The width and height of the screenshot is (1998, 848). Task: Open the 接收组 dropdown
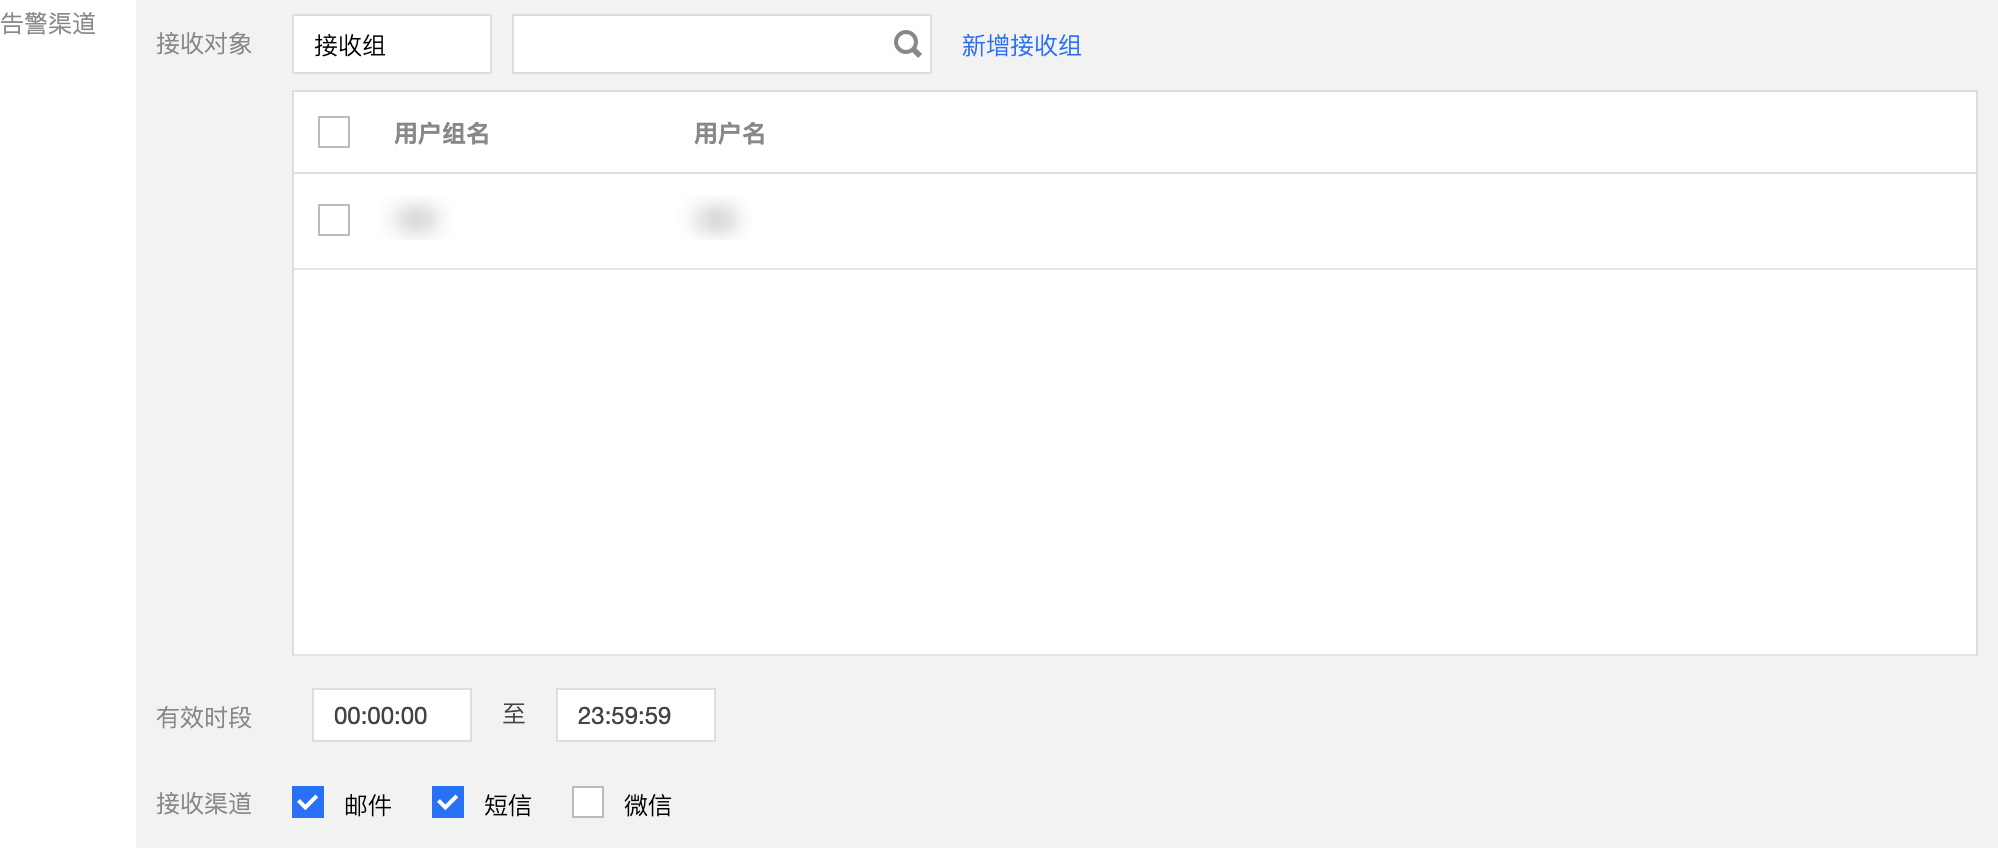pos(391,44)
